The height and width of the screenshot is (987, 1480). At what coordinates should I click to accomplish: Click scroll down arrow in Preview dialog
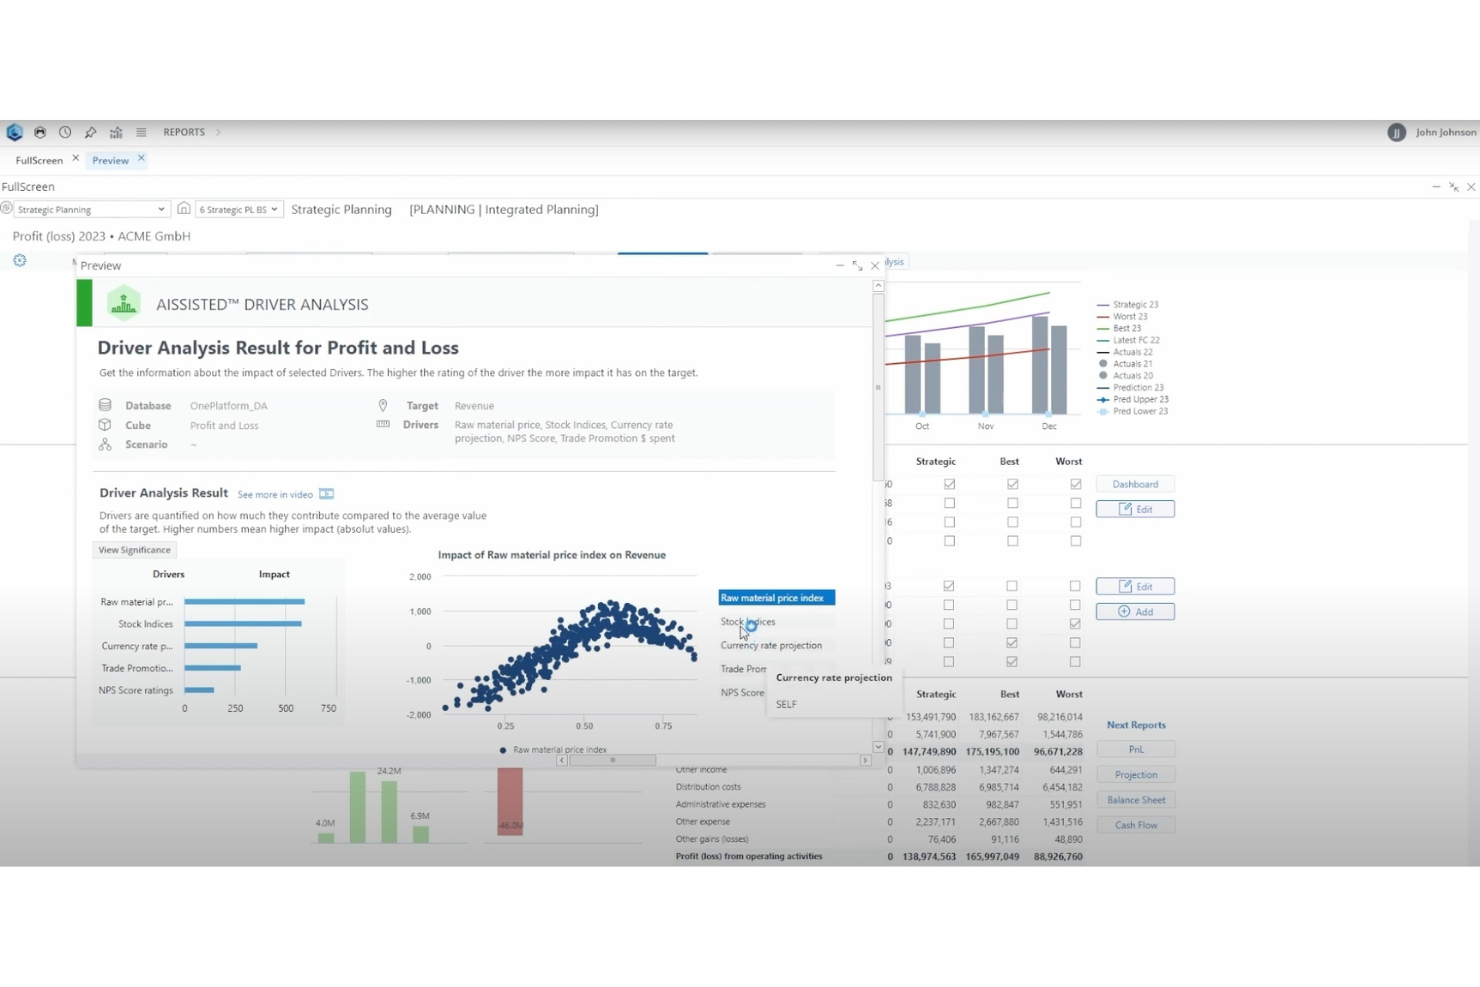pyautogui.click(x=878, y=747)
